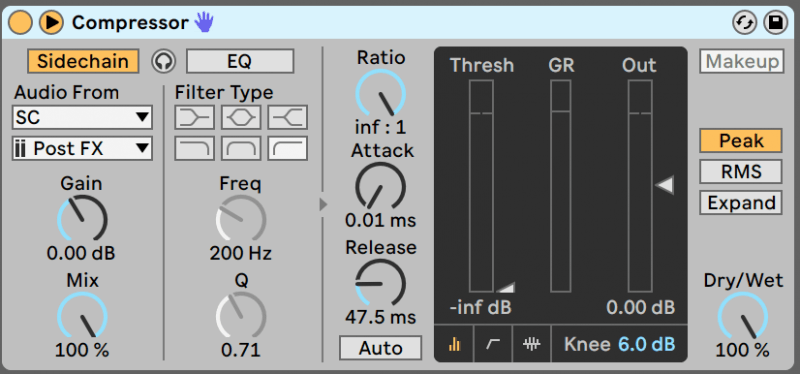Select RMS detection mode
The image size is (800, 374).
point(741,172)
